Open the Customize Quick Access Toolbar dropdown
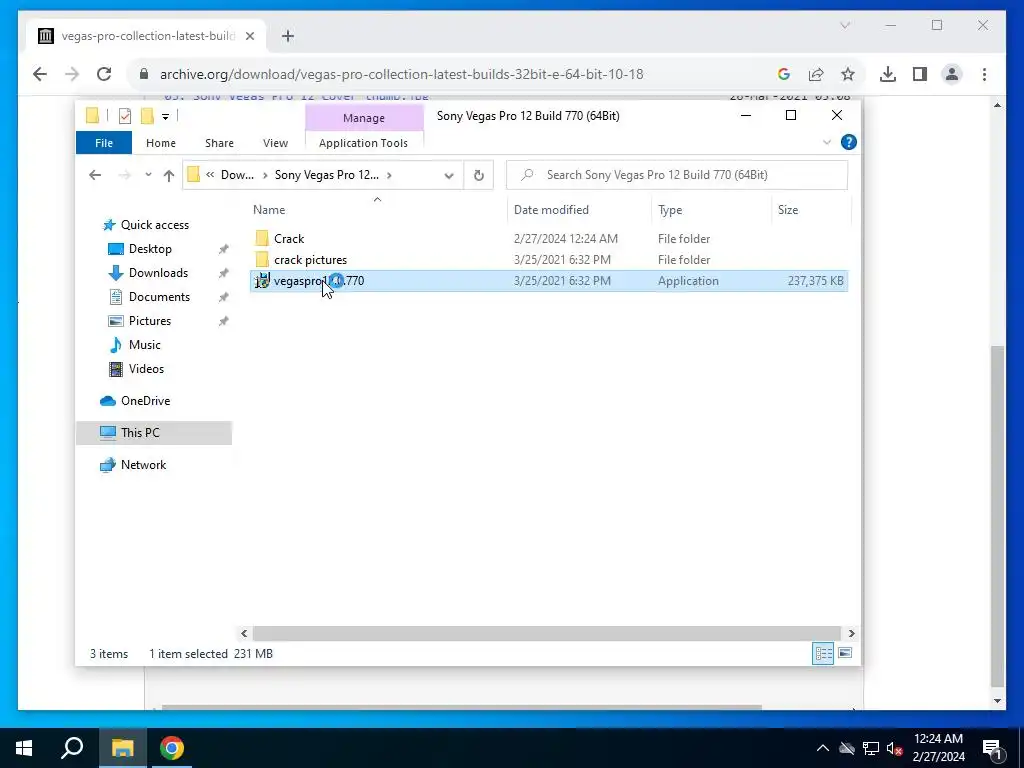 tap(165, 116)
